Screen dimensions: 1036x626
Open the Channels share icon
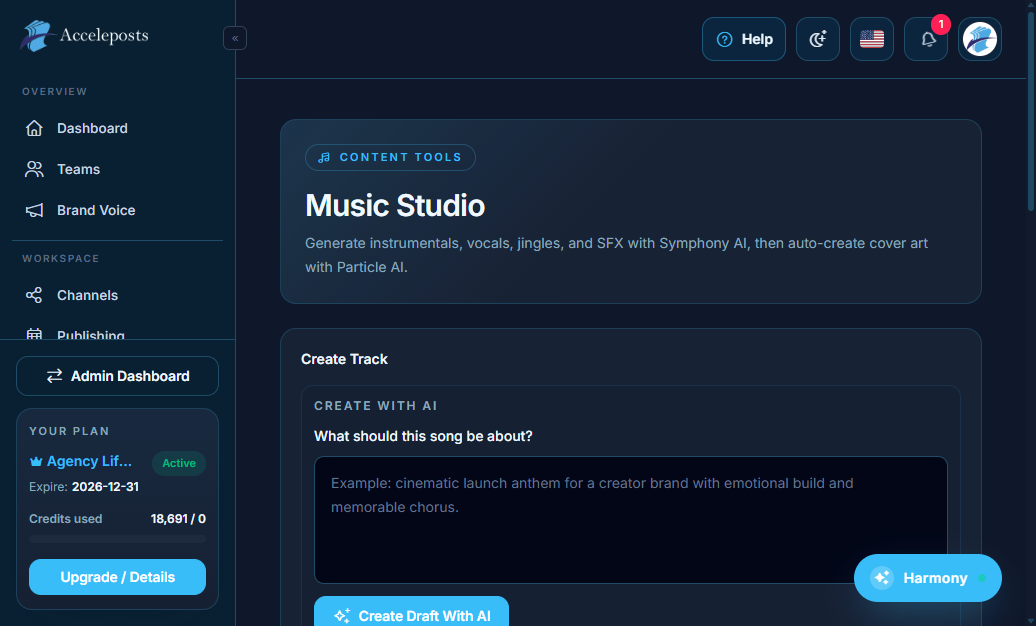tap(34, 295)
